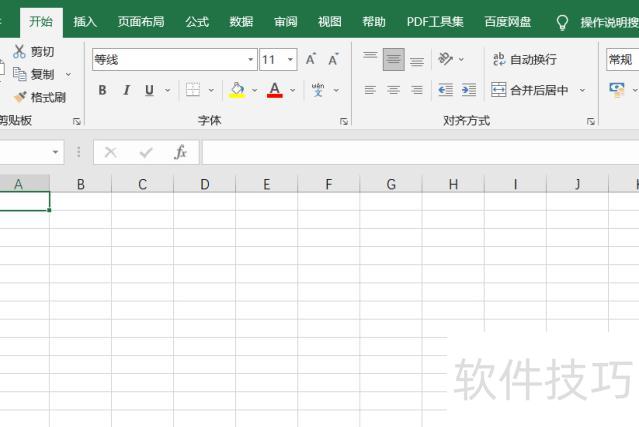Click the Insert Function fx icon
The image size is (639, 427).
click(180, 152)
